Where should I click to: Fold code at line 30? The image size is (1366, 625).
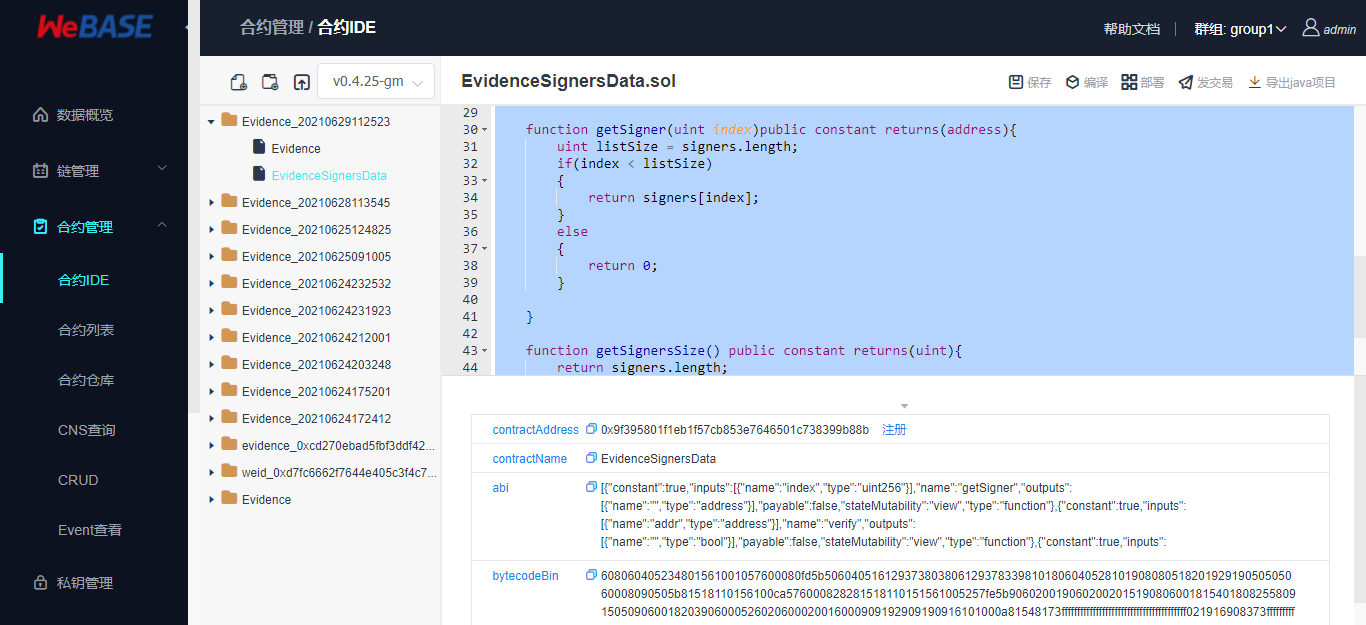485,130
